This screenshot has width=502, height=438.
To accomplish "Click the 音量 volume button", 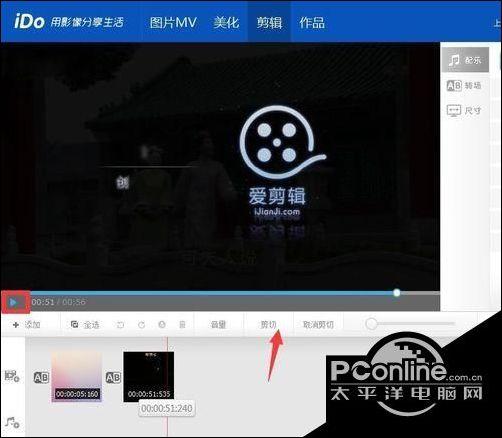I will 218,324.
